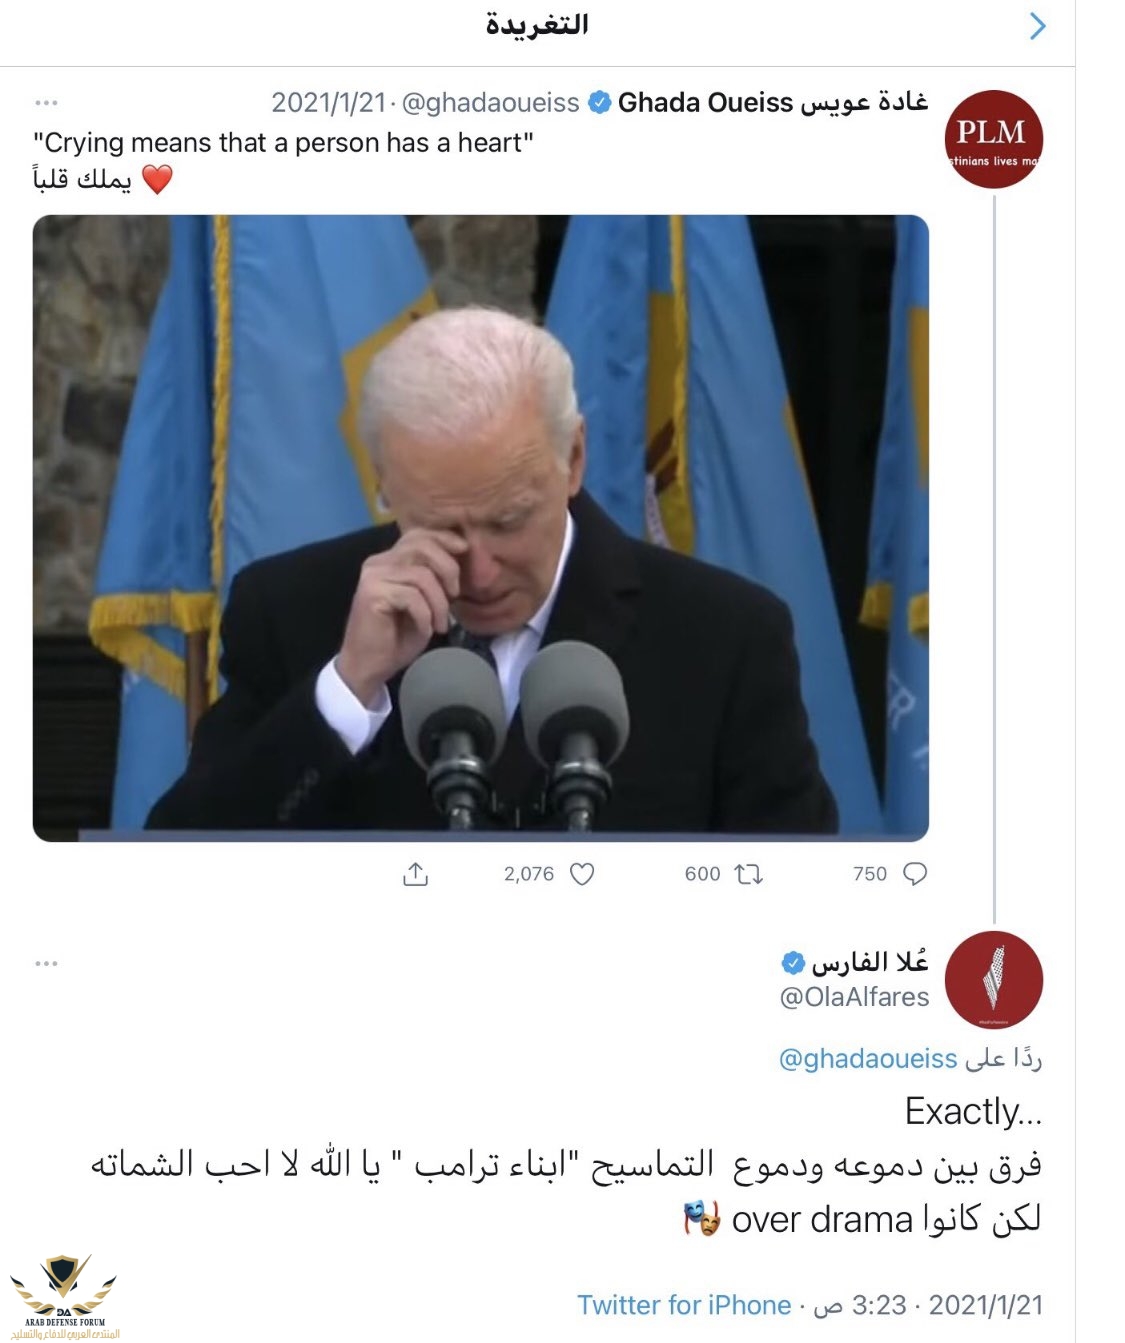The width and height of the screenshot is (1125, 1343).
Task: Open the @OlaAlfares handle
Action: click(855, 997)
